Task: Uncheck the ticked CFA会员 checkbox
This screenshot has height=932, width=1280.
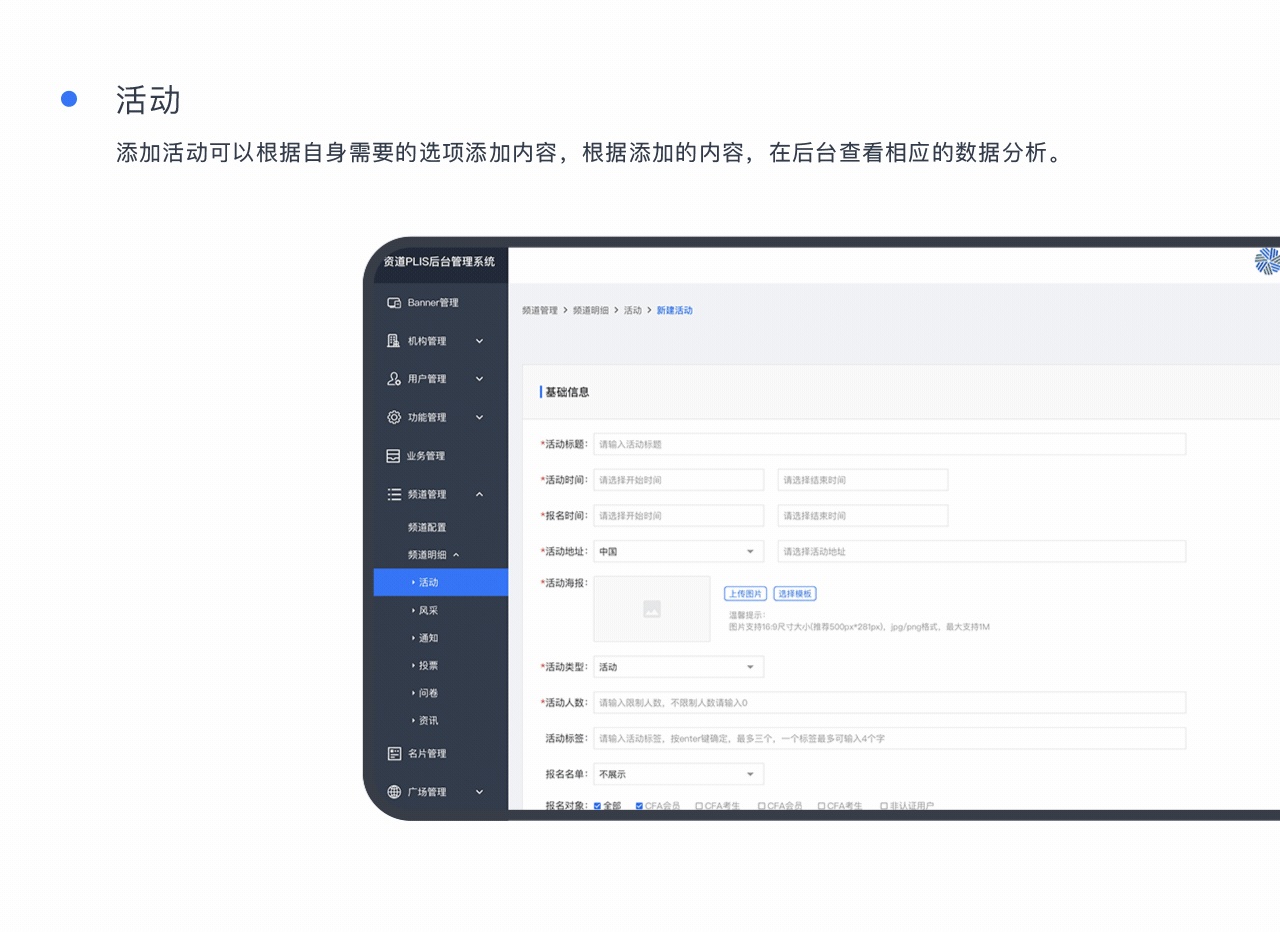Action: pos(640,805)
